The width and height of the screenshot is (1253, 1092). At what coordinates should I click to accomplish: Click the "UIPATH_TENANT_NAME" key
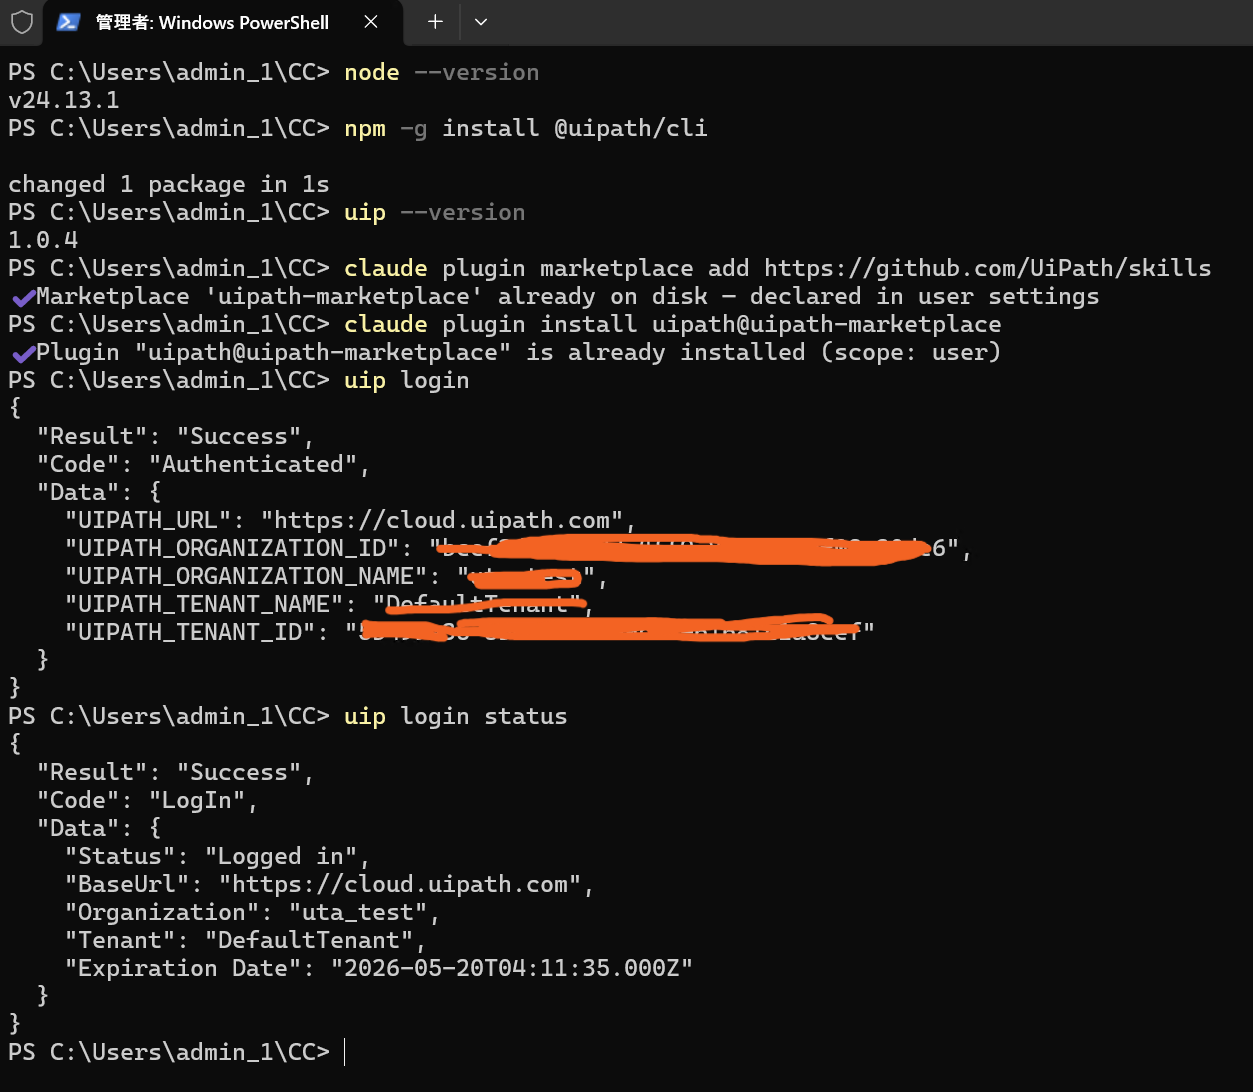211,604
